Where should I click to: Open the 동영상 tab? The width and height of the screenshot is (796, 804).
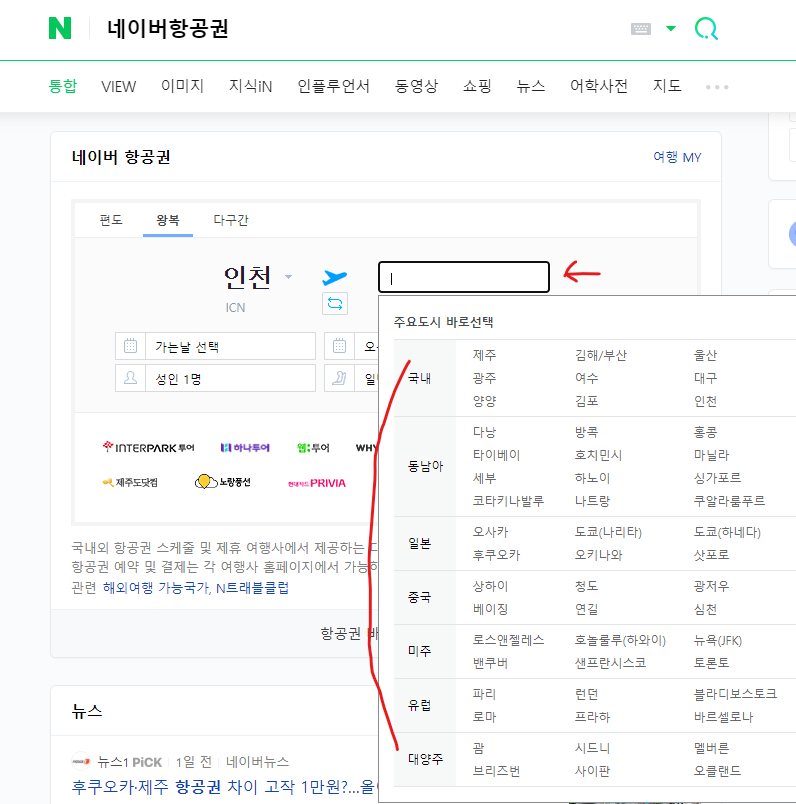tap(416, 86)
